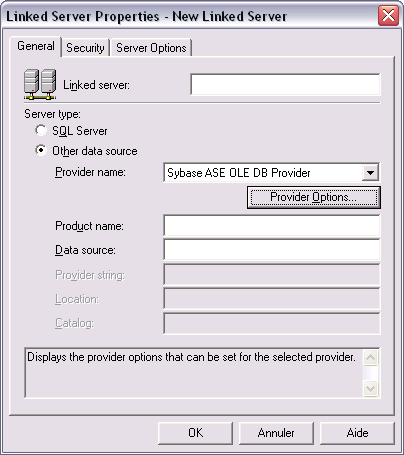Confirm with the OK button

(195, 433)
